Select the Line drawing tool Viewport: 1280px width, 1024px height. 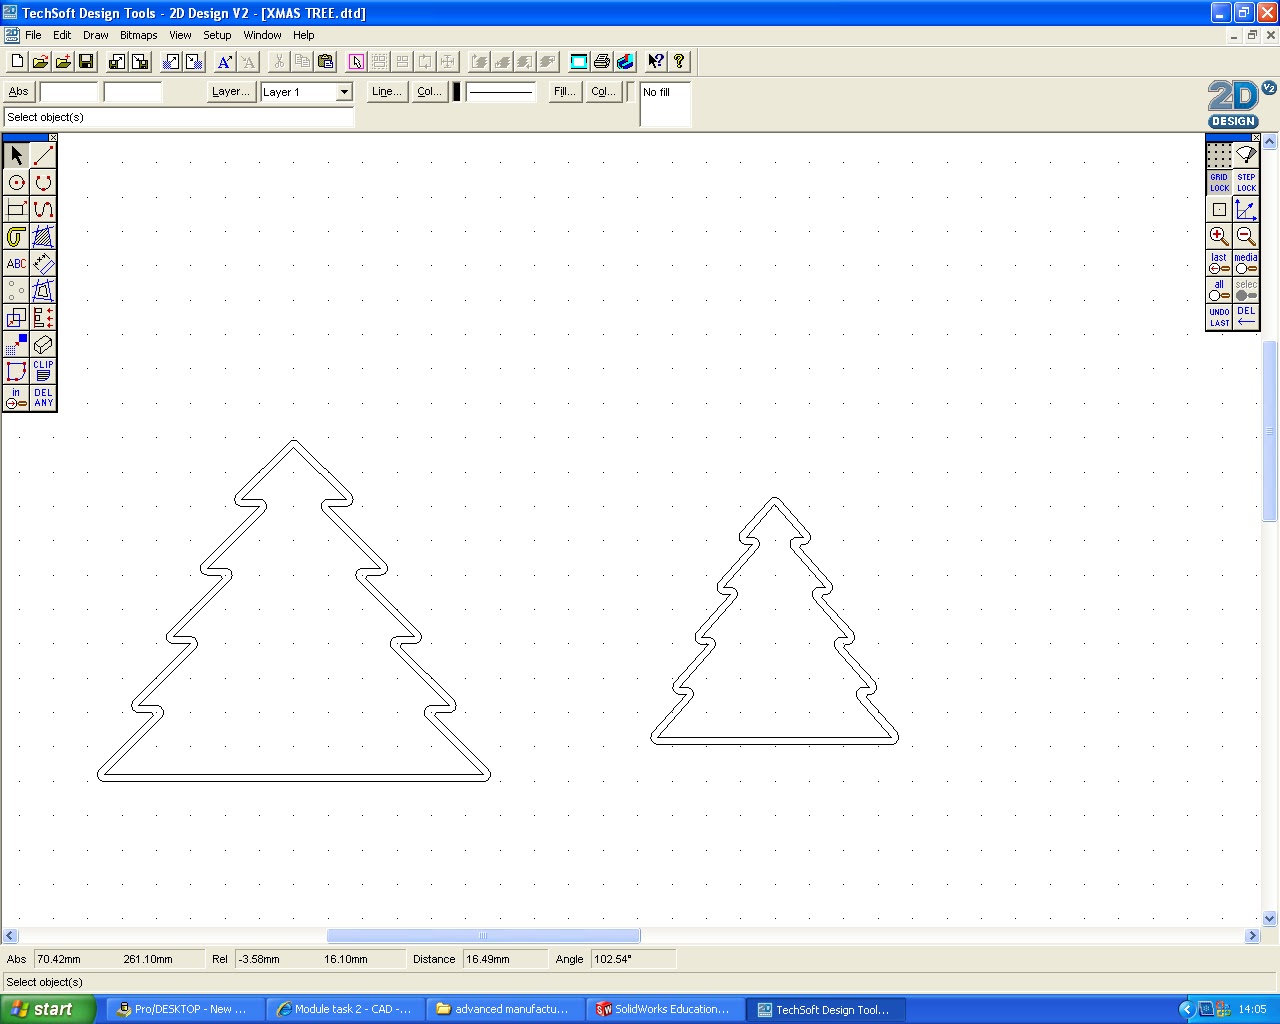(x=42, y=155)
